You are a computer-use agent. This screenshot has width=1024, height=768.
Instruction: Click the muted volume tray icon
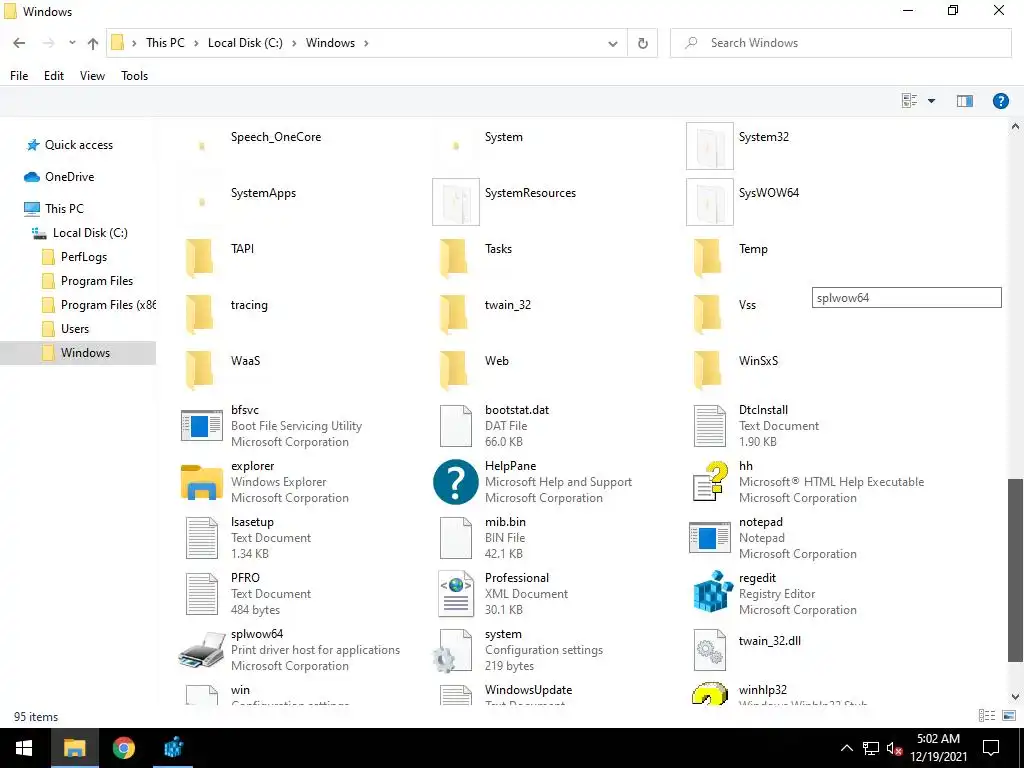894,748
